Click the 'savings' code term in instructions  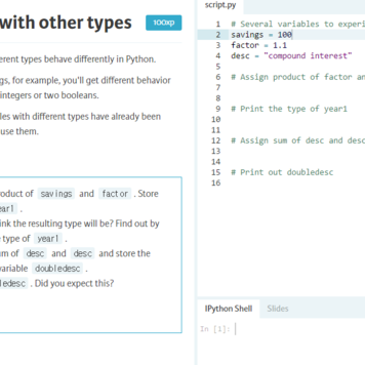coord(56,194)
